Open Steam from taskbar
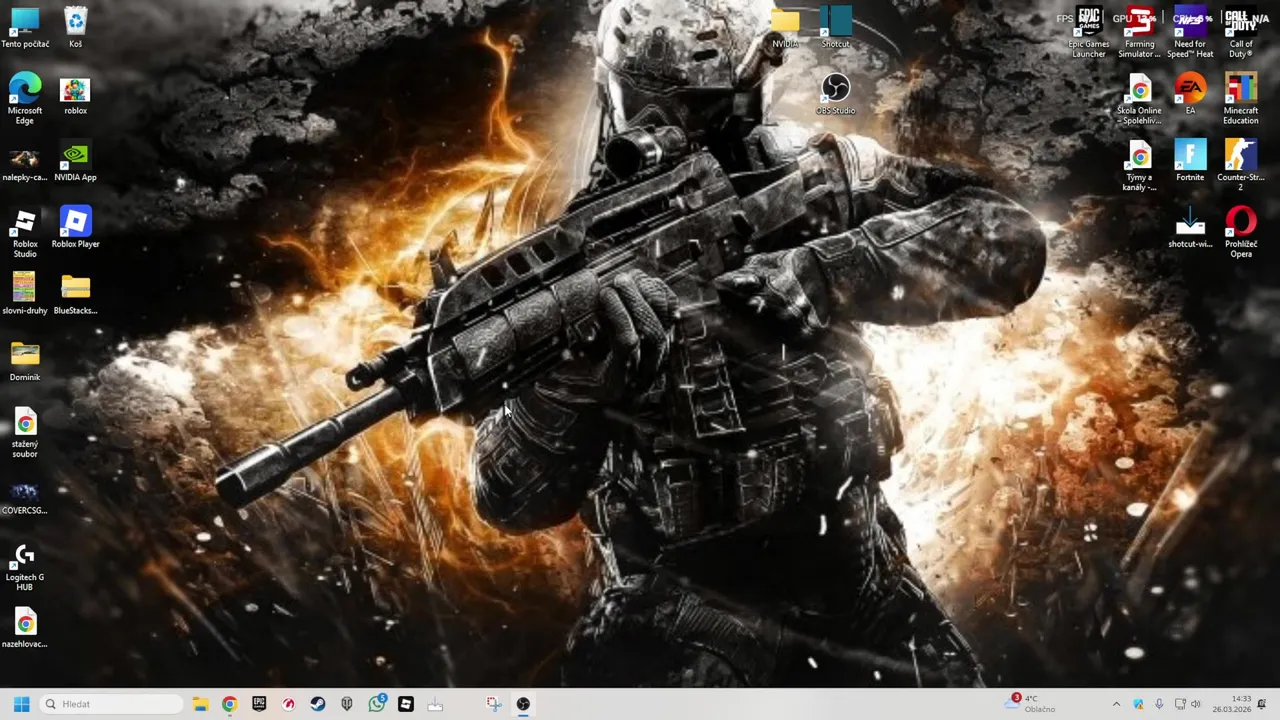This screenshot has width=1280, height=720. (x=317, y=704)
